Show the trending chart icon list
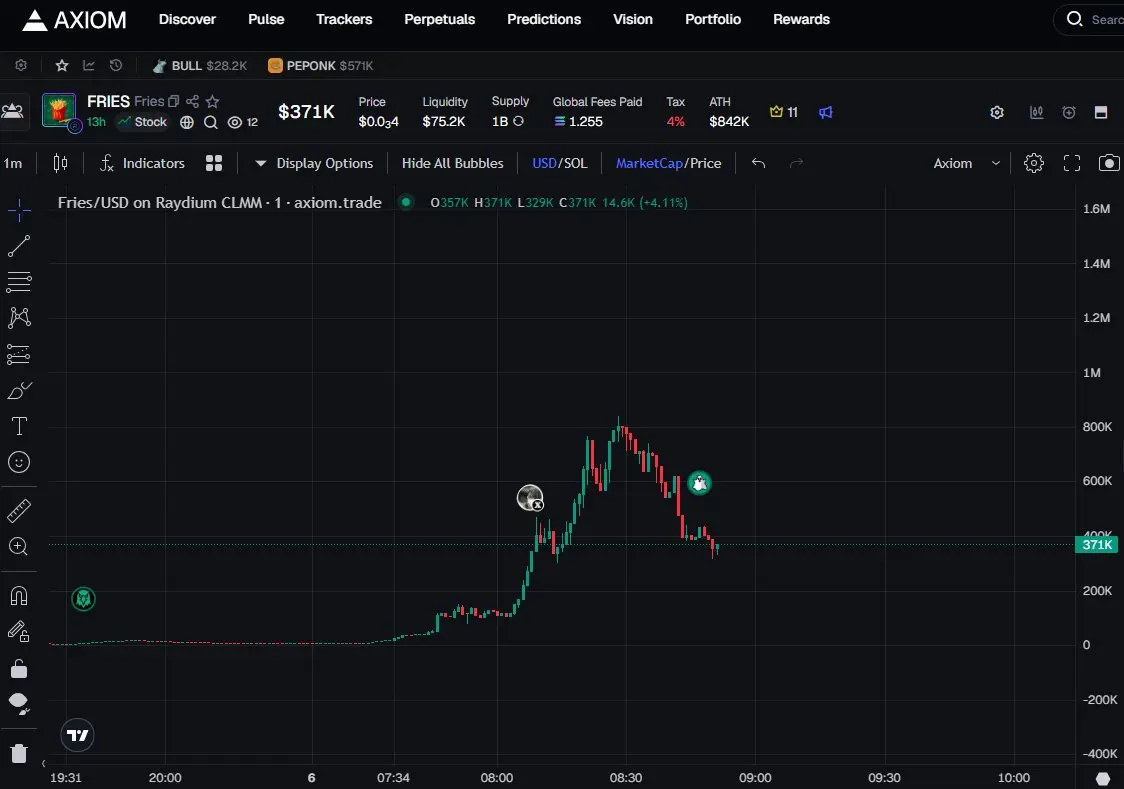Image resolution: width=1124 pixels, height=789 pixels. [x=89, y=65]
